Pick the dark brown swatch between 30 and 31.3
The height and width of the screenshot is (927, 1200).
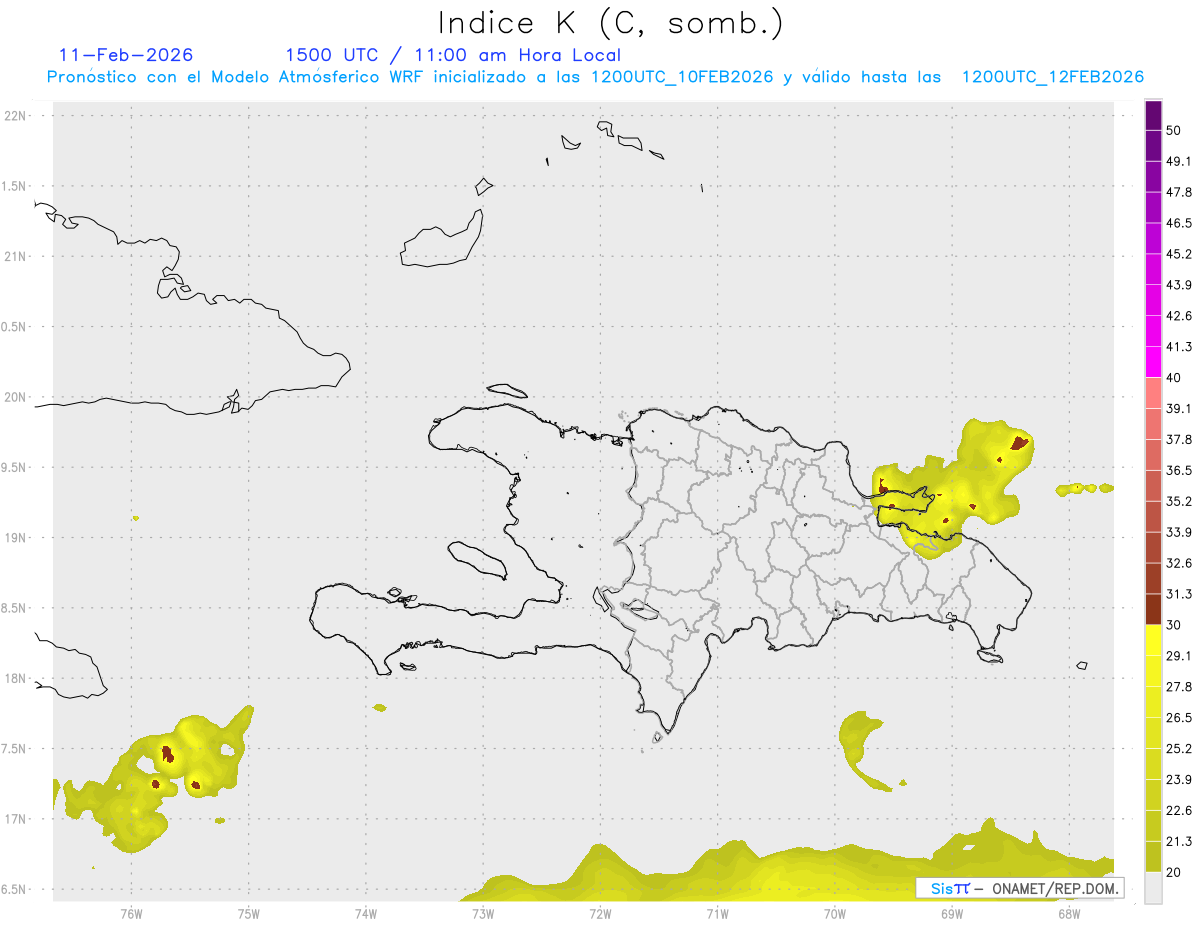(x=1153, y=609)
